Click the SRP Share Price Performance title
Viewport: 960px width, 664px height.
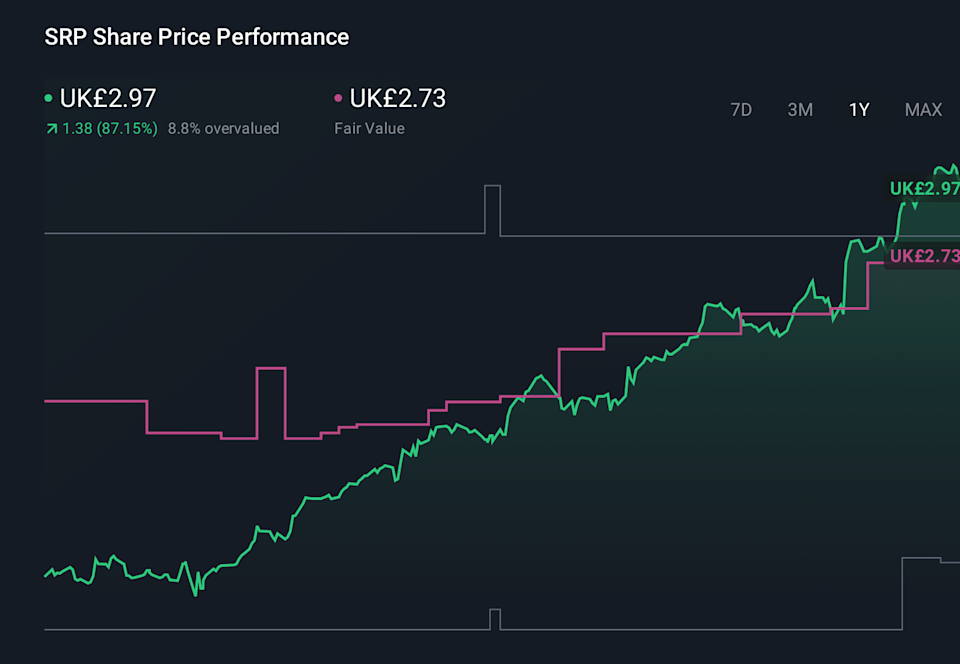point(197,37)
